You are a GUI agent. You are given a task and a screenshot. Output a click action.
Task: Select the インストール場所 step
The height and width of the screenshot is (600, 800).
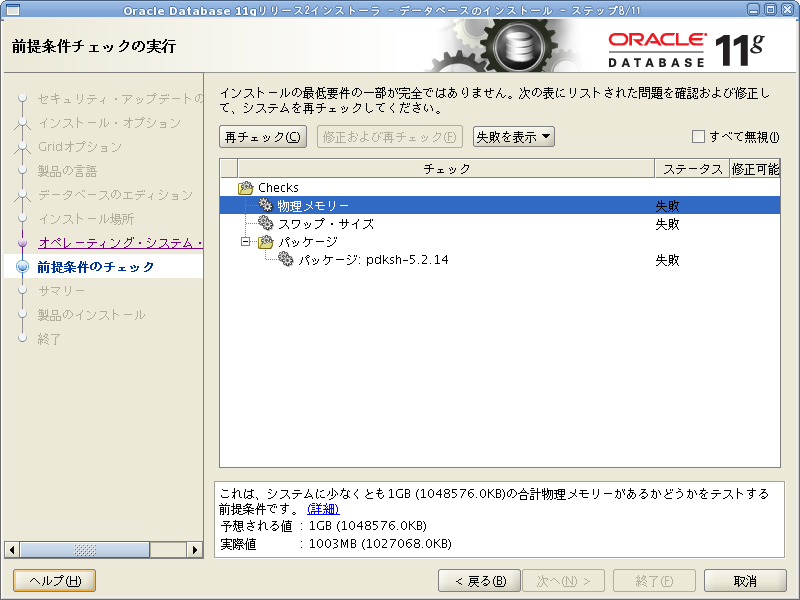click(x=86, y=218)
